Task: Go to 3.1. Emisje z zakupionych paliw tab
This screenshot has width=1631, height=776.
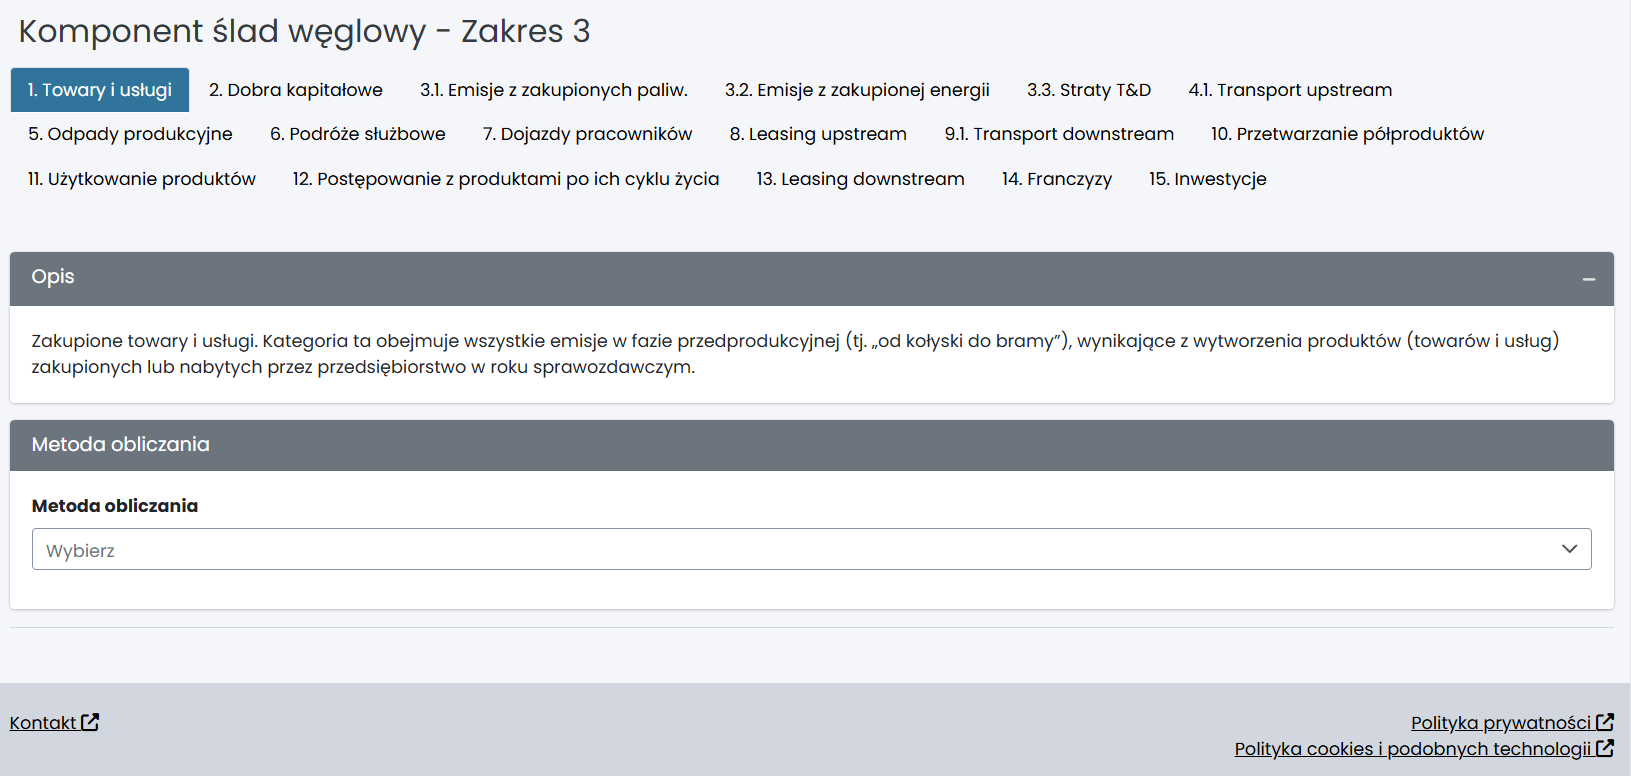Action: pos(553,90)
